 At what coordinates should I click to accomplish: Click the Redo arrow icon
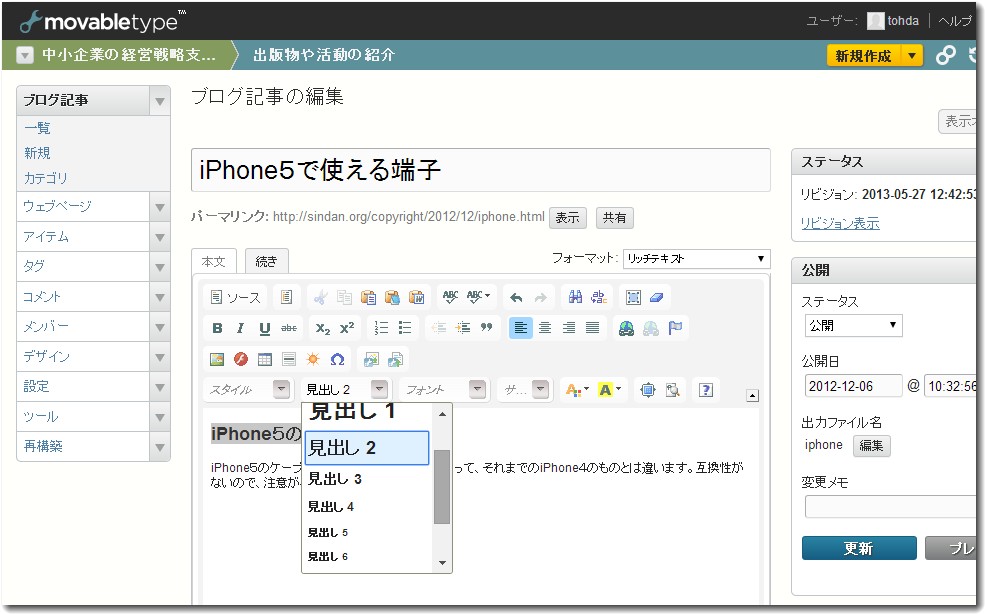pos(540,297)
